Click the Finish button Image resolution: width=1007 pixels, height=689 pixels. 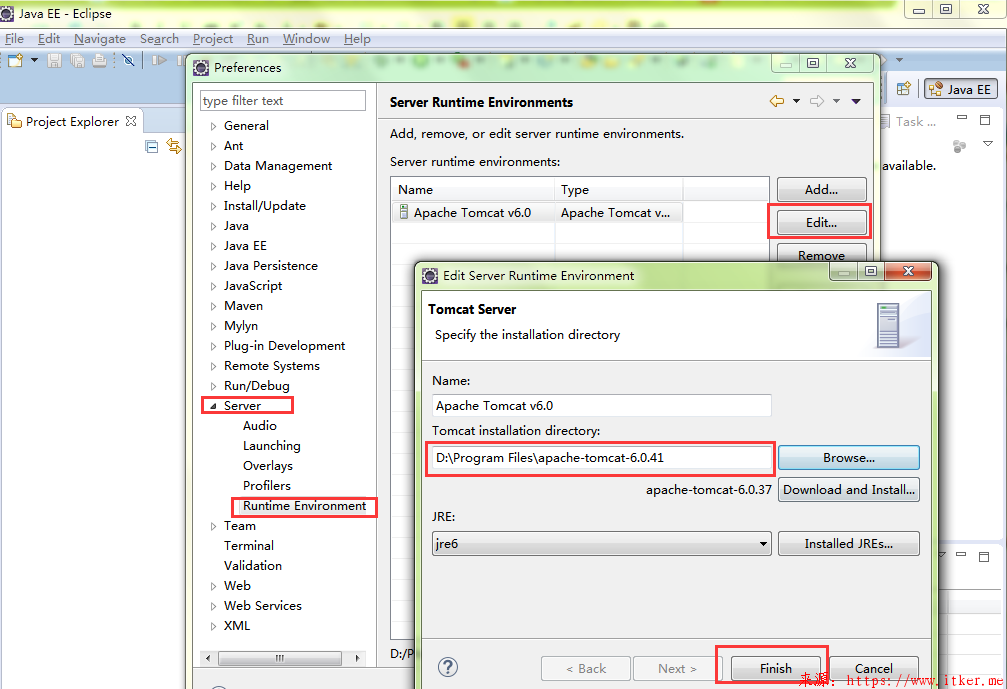pos(776,668)
